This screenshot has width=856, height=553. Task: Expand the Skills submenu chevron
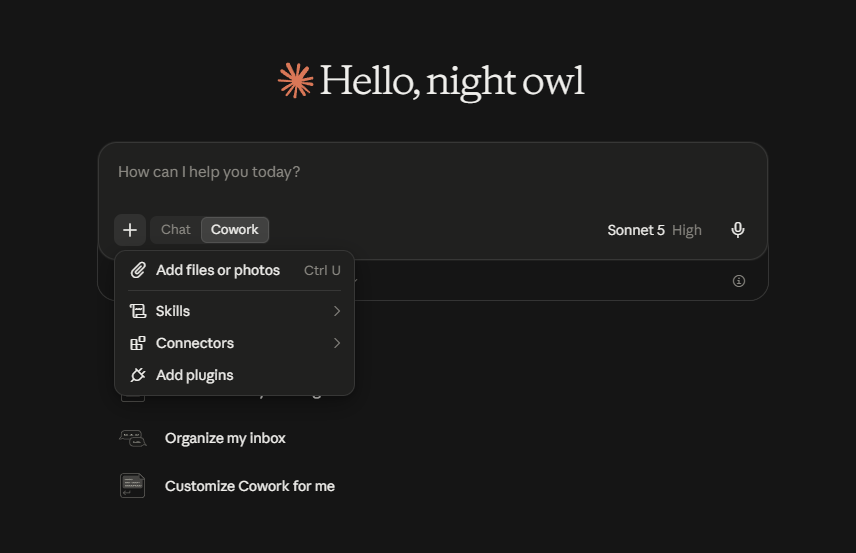(x=337, y=311)
